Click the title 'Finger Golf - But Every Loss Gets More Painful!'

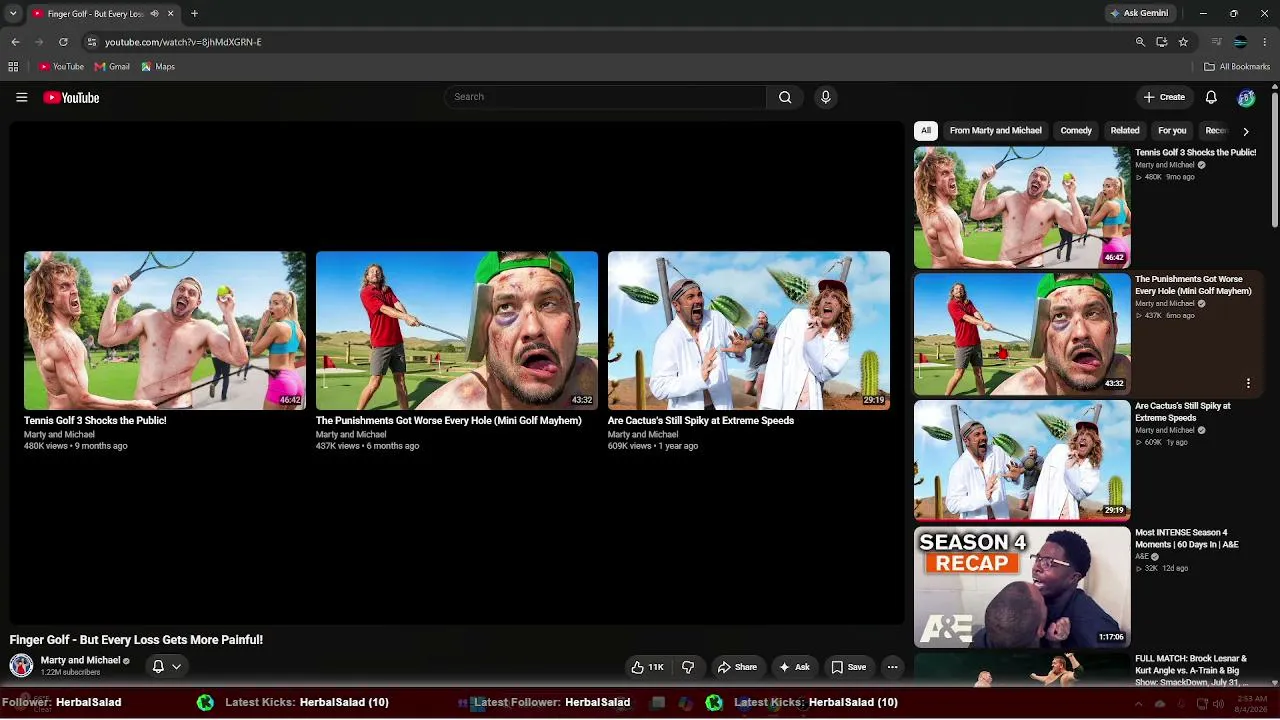click(x=136, y=640)
